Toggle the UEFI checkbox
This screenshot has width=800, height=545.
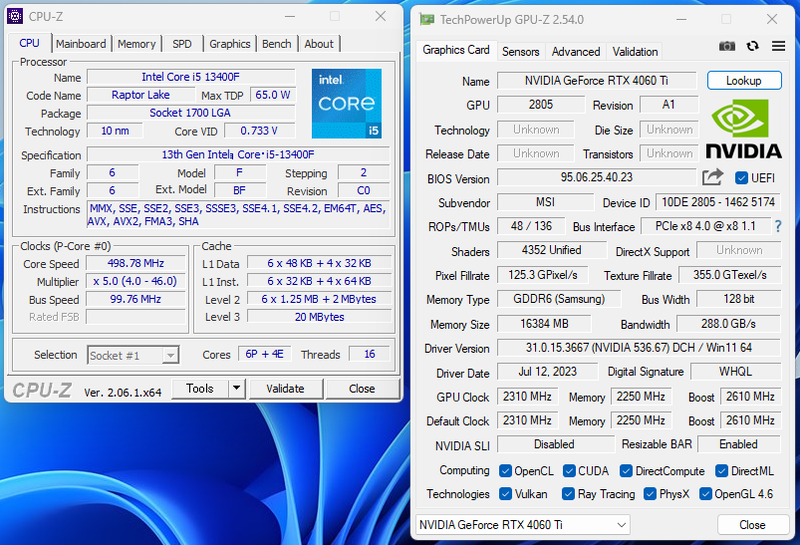(x=741, y=178)
